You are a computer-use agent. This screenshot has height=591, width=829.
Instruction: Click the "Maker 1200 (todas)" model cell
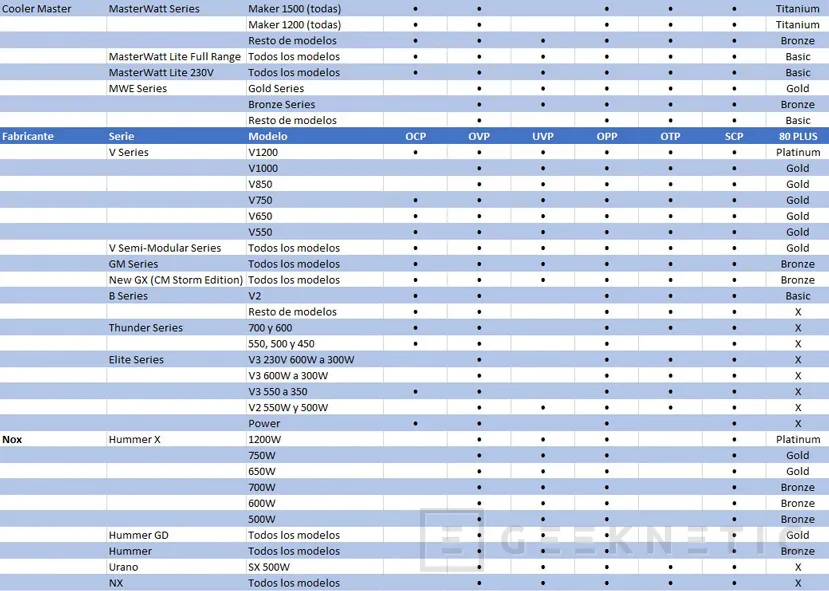pyautogui.click(x=294, y=24)
